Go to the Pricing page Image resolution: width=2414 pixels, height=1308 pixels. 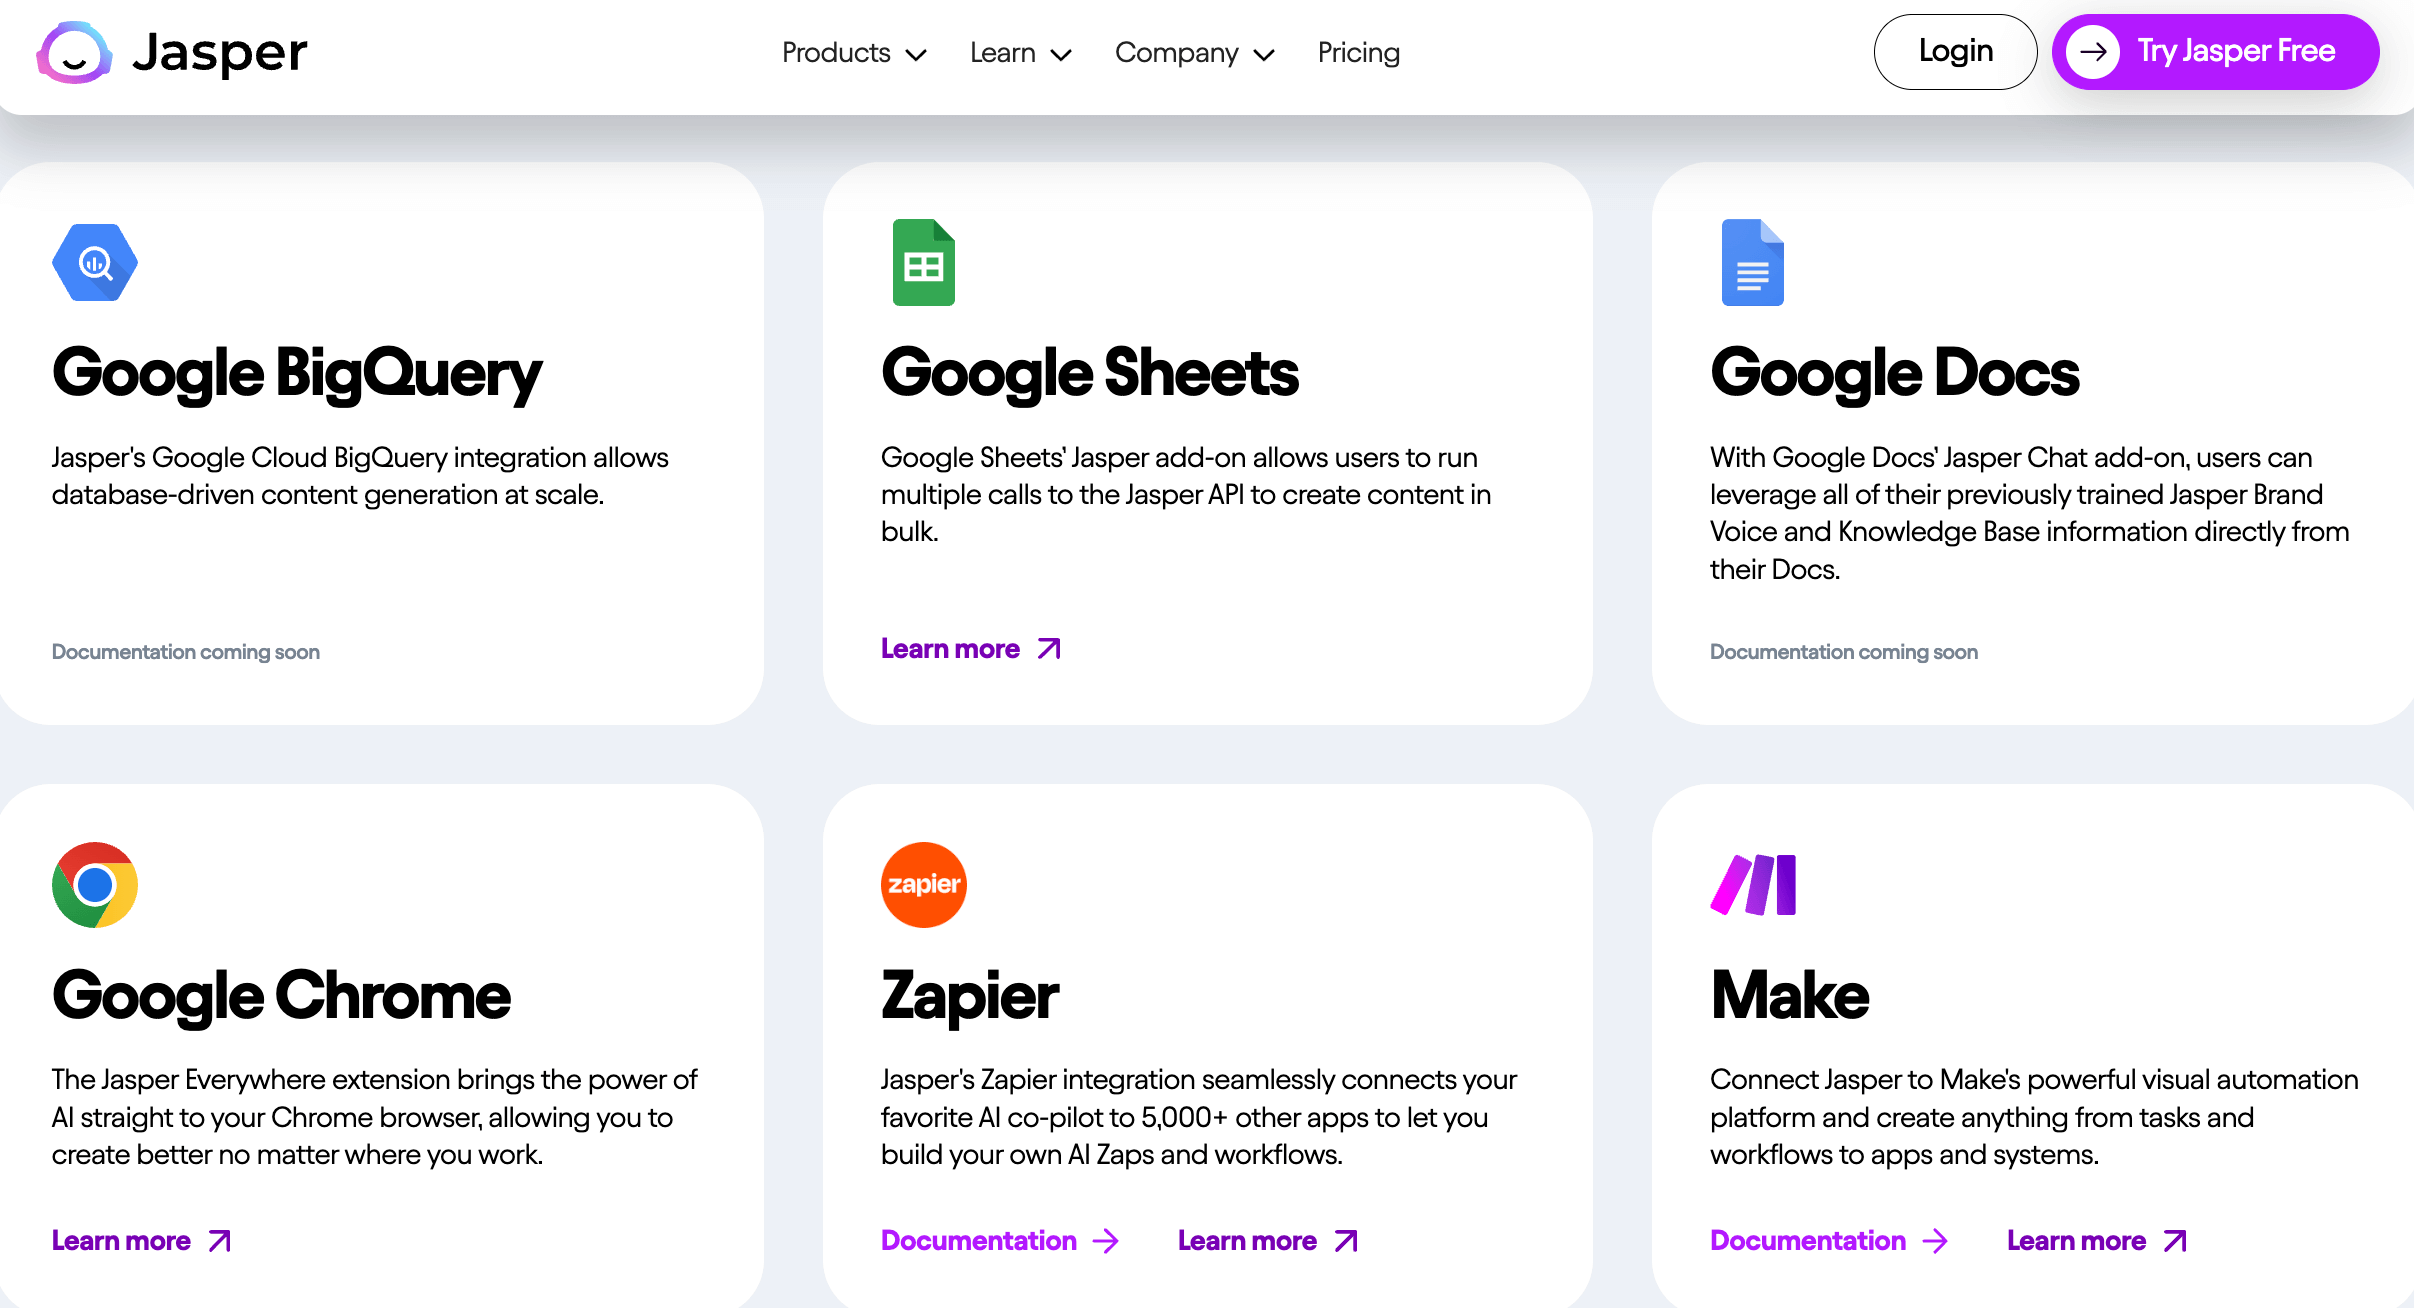pos(1358,52)
